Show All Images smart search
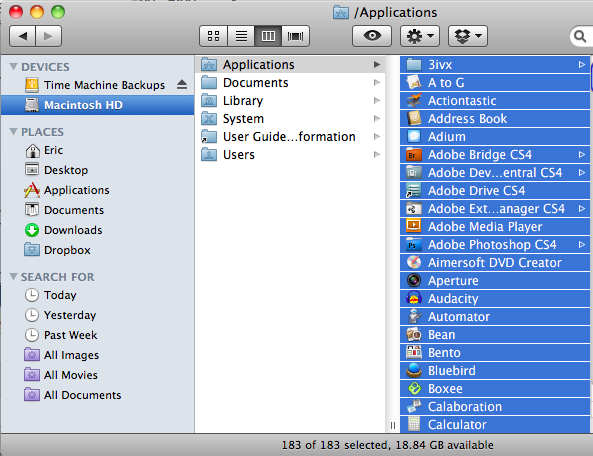593x456 pixels. click(x=98, y=355)
